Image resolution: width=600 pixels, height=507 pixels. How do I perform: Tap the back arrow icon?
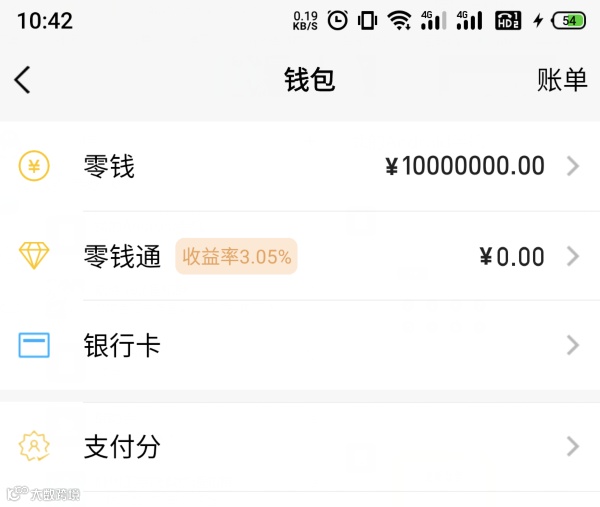click(x=23, y=80)
